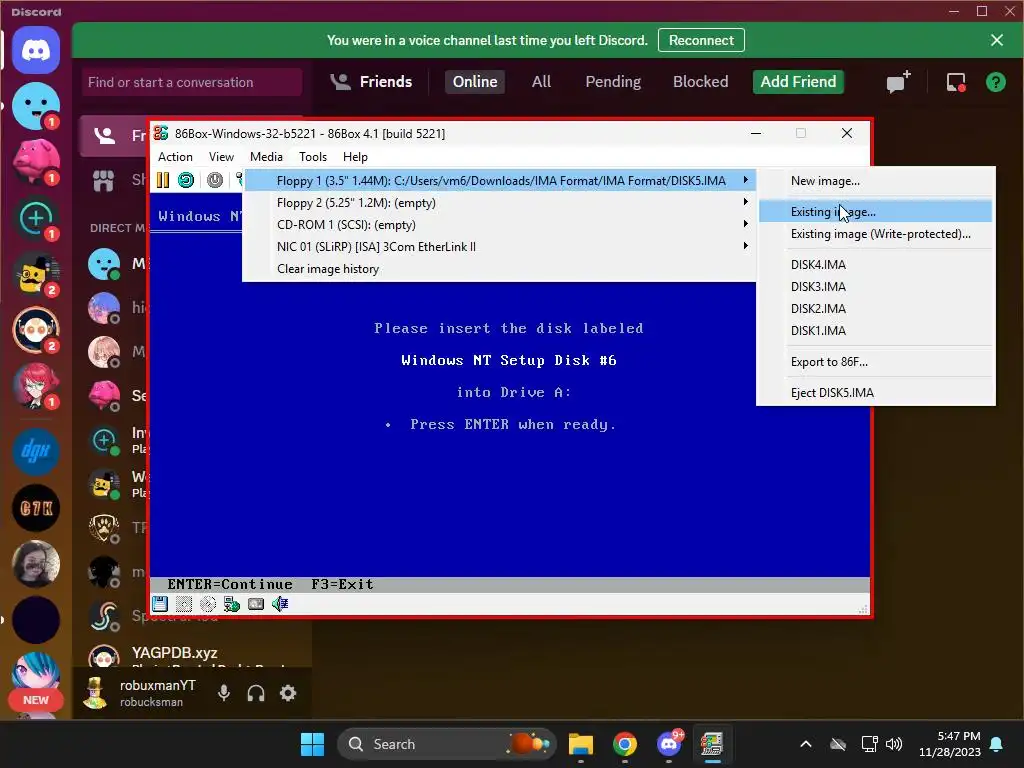The image size is (1024, 768).
Task: Show hidden system tray icons chevron
Action: click(806, 744)
